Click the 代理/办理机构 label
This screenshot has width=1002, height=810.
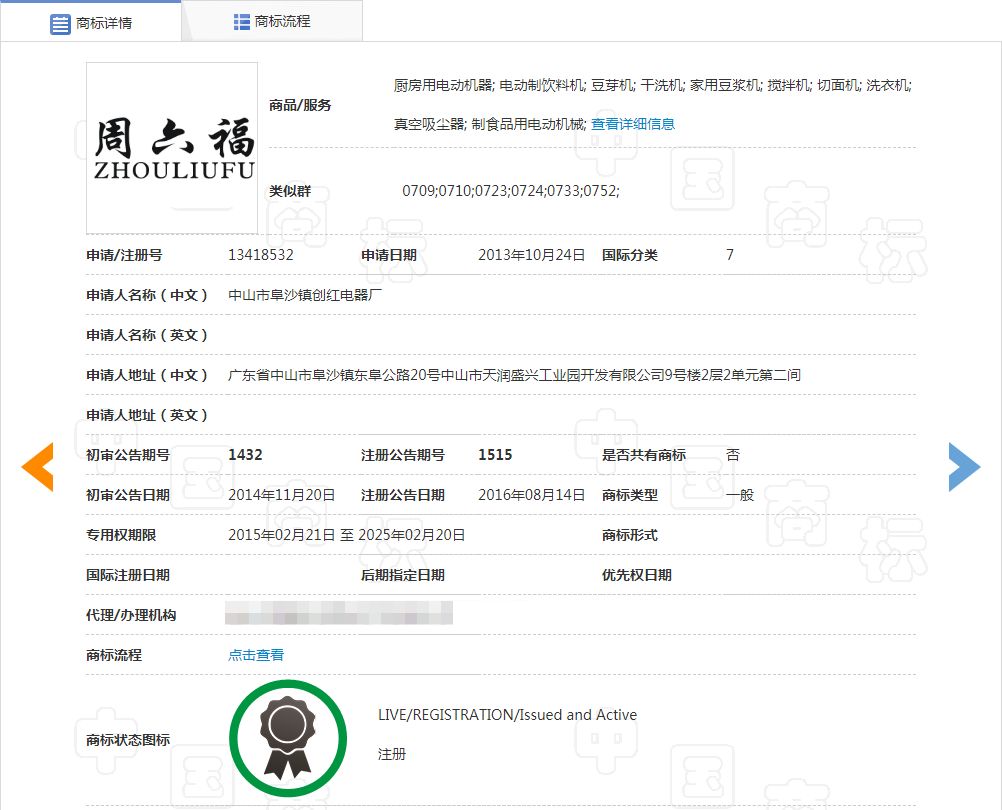[131, 615]
